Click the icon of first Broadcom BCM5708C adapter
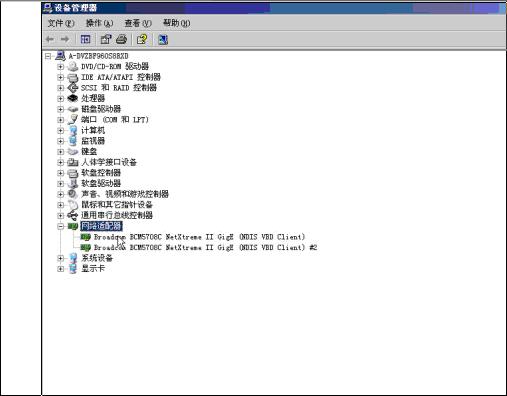The width and height of the screenshot is (507, 396). point(86,237)
